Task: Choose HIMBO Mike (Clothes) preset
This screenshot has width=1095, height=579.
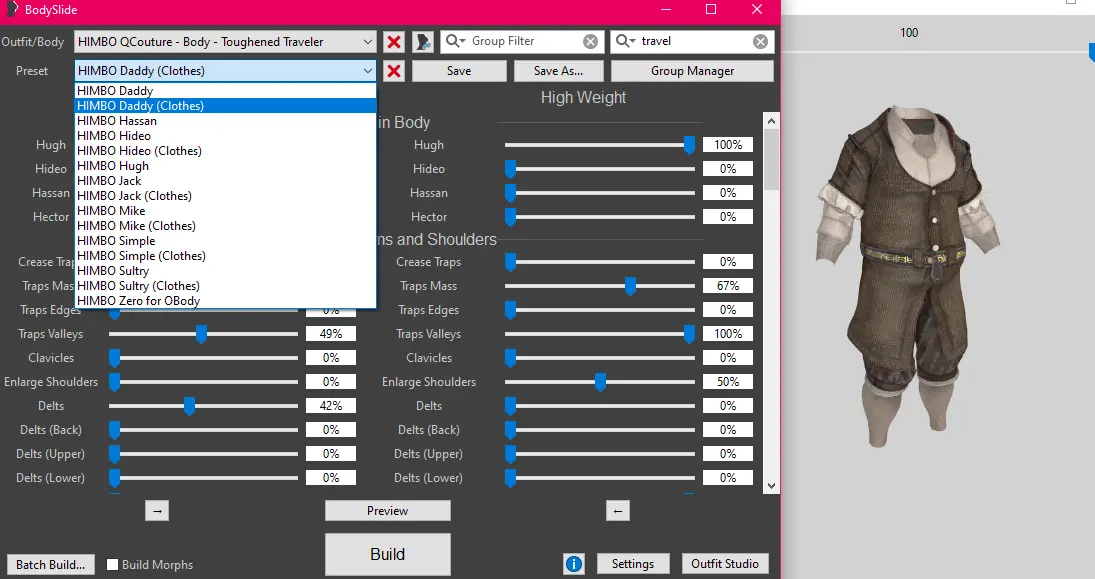Action: tap(226, 226)
